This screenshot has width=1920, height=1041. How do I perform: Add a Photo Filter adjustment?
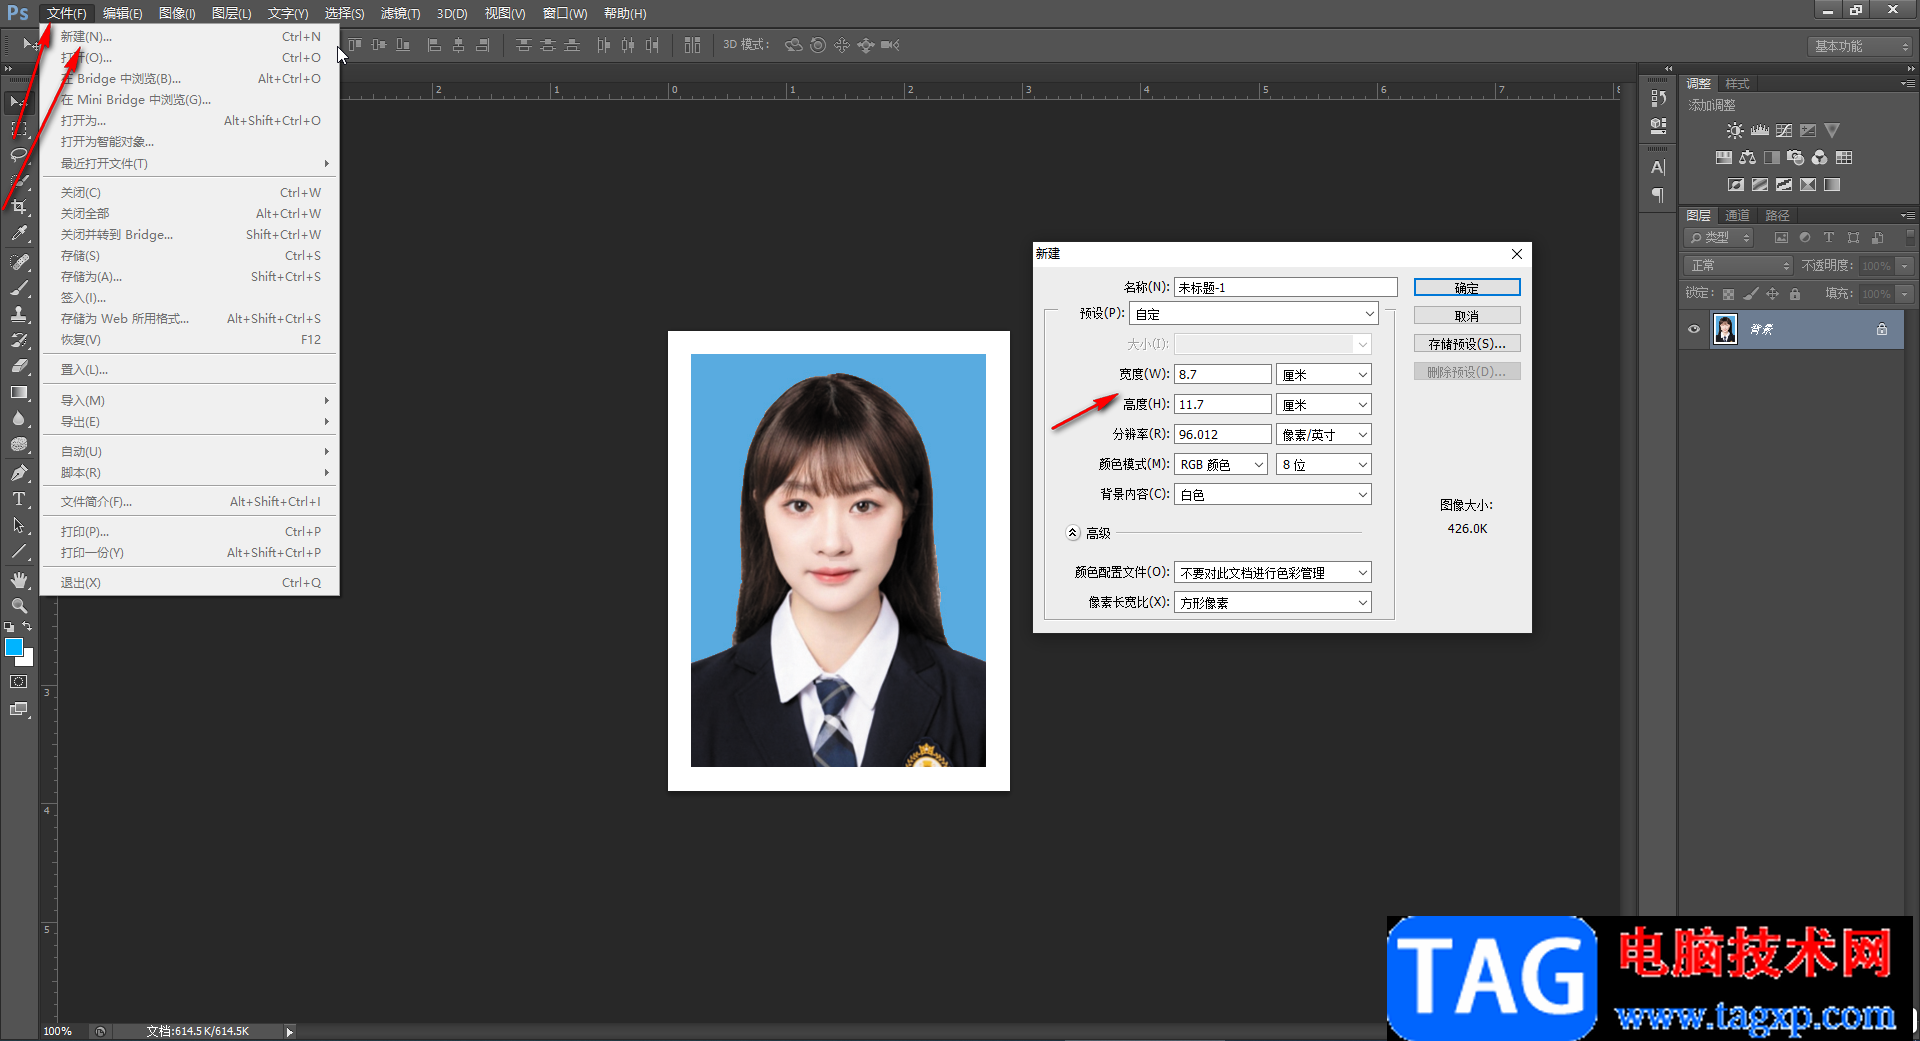(x=1796, y=158)
